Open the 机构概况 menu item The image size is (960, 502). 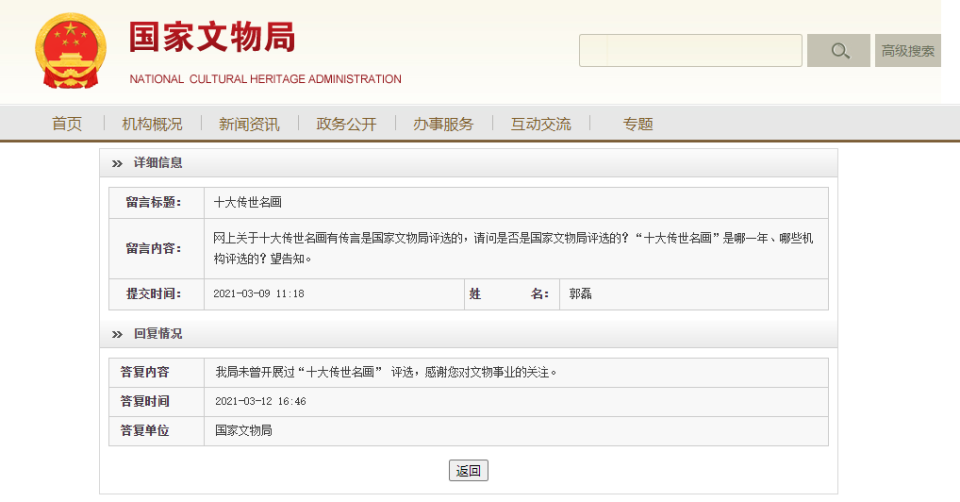(152, 124)
